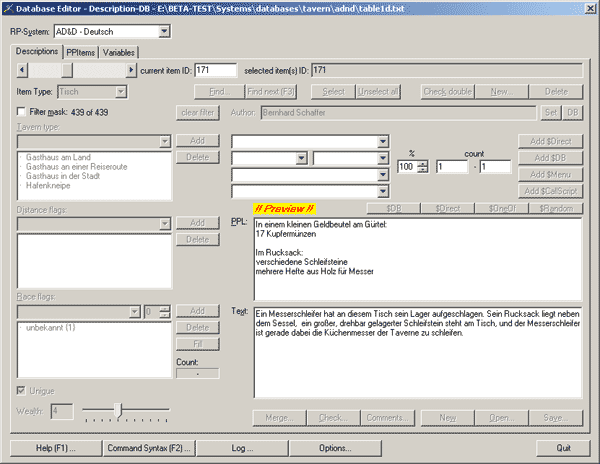Open the Item Type dropdown showing Tisch
Screen dimensions: 600x464
click(x=120, y=92)
